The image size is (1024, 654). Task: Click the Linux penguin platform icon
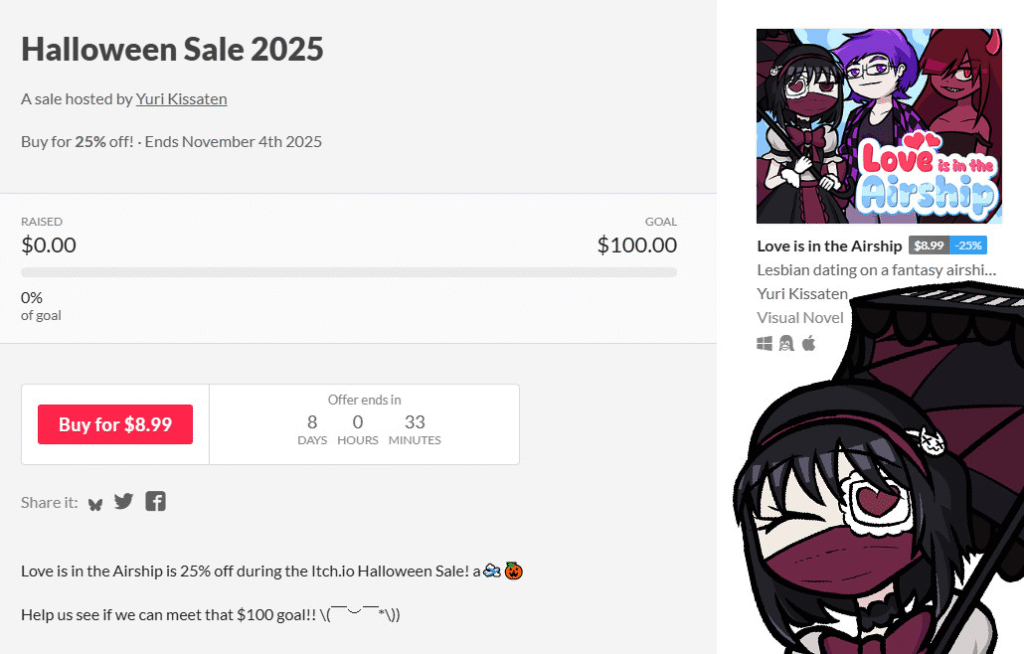click(x=787, y=343)
